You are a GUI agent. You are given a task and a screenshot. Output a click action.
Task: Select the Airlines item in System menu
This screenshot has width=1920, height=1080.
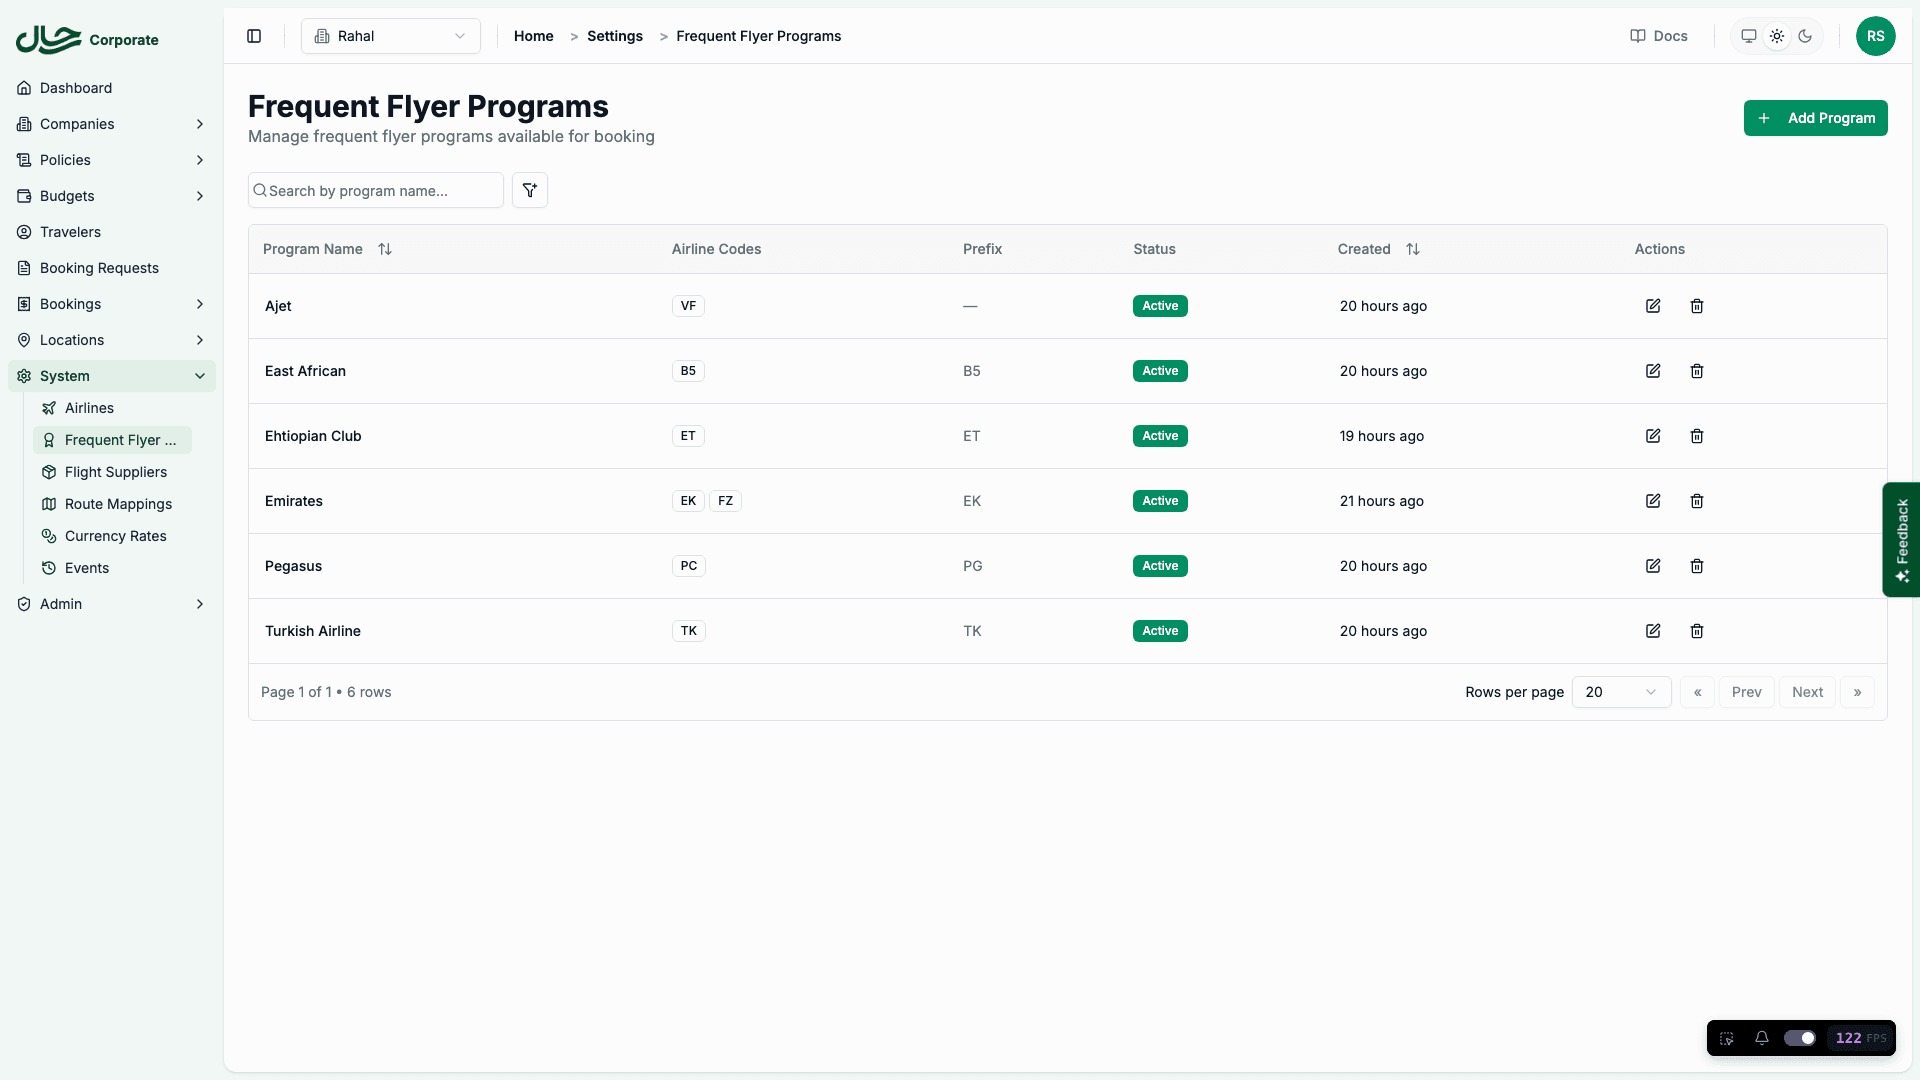91,408
